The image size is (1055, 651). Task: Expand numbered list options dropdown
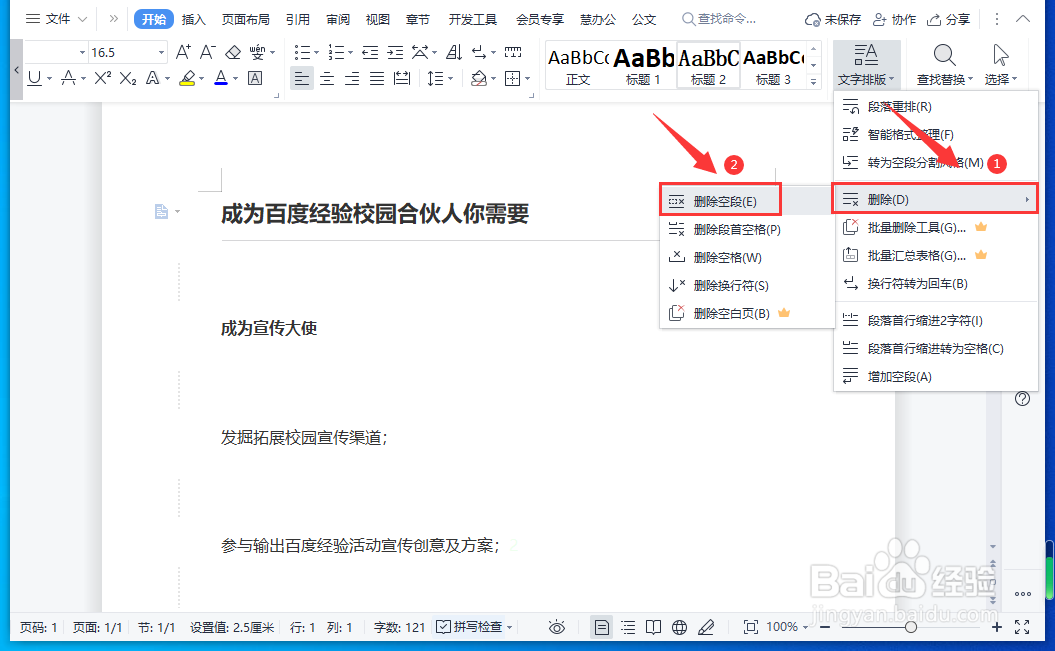tap(350, 52)
